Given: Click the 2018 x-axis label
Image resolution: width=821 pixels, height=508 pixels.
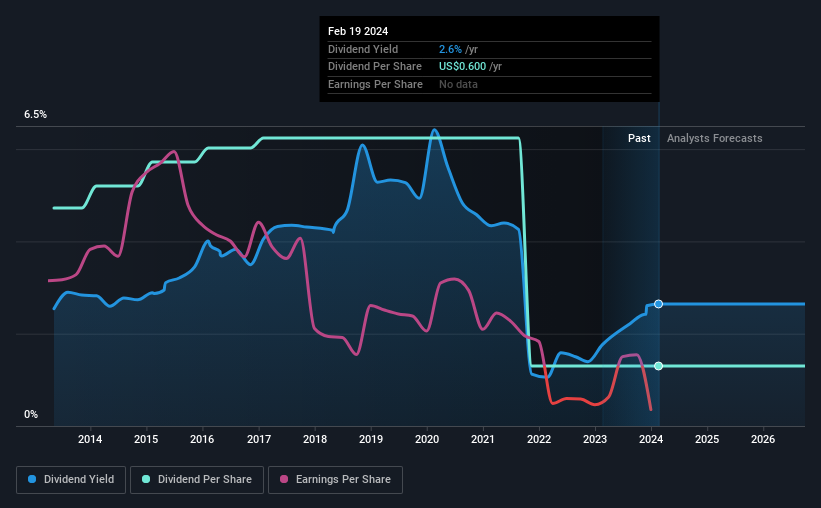Looking at the screenshot, I should point(315,439).
